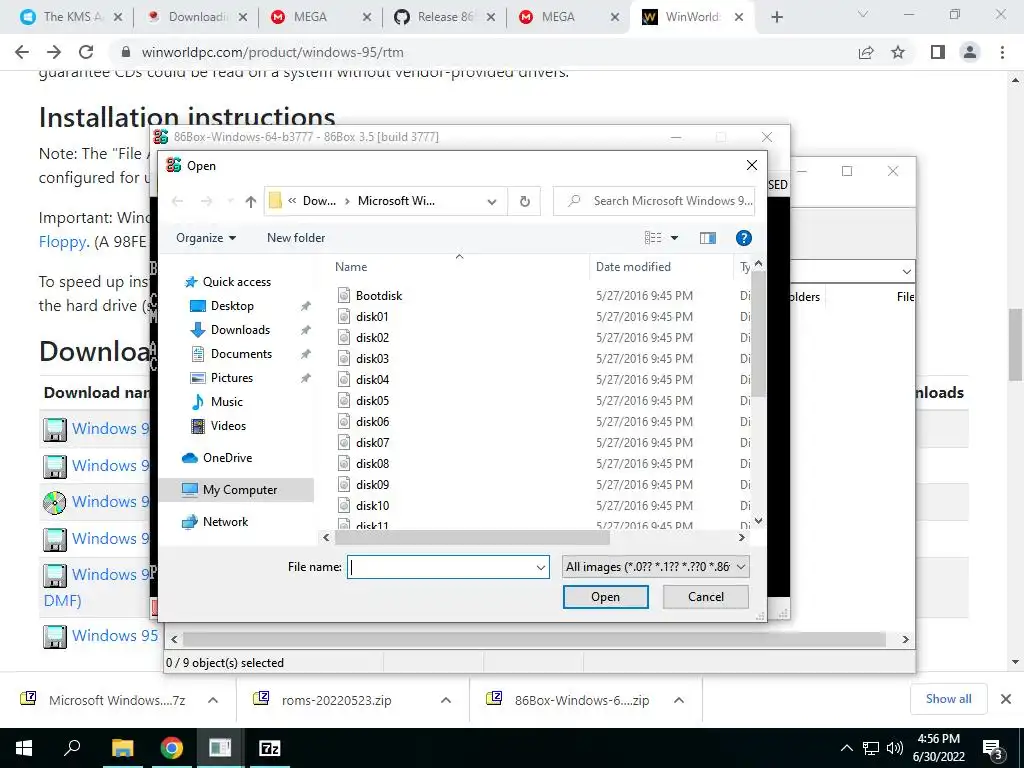Viewport: 1024px width, 768px height.
Task: Switch to the Downloading browser tab
Action: coord(196,17)
